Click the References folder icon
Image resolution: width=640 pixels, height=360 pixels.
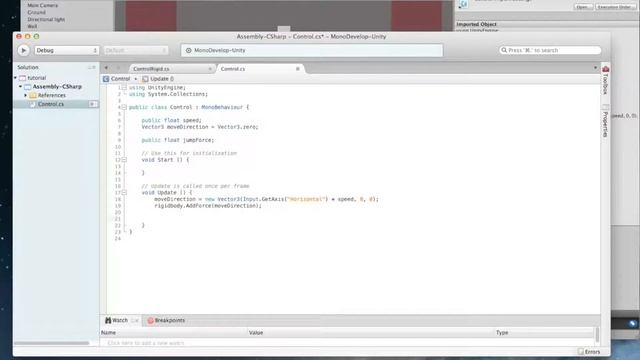[33, 95]
